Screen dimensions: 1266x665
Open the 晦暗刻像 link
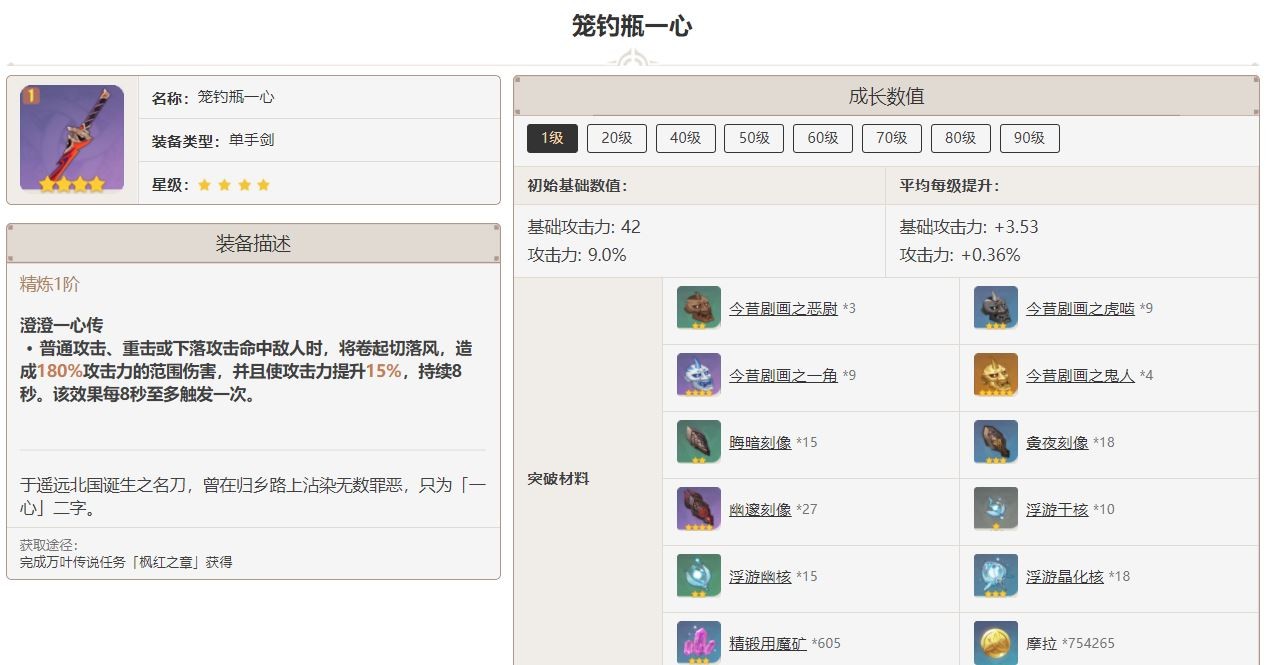760,443
